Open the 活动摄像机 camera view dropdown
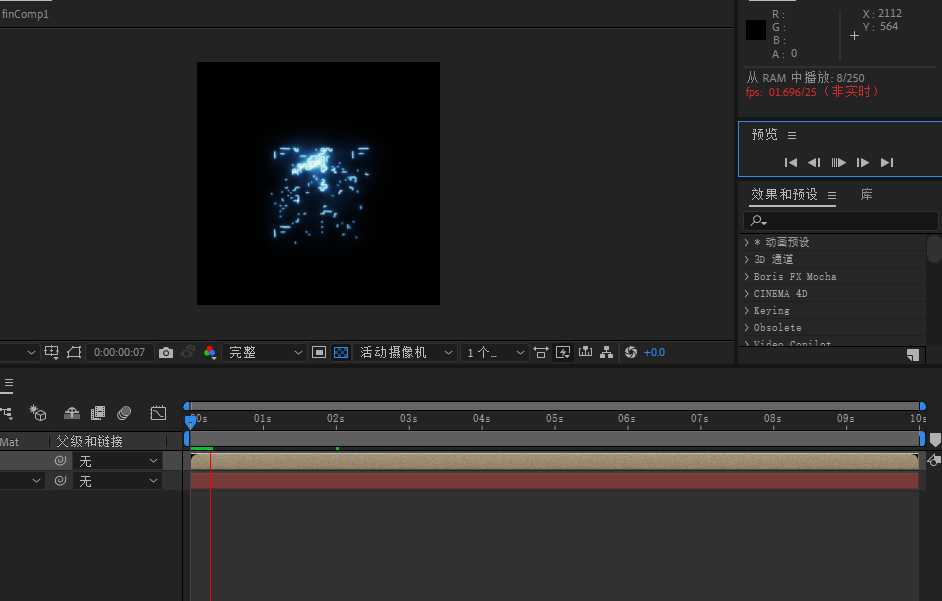Screen dimensions: 942x601 coord(406,352)
